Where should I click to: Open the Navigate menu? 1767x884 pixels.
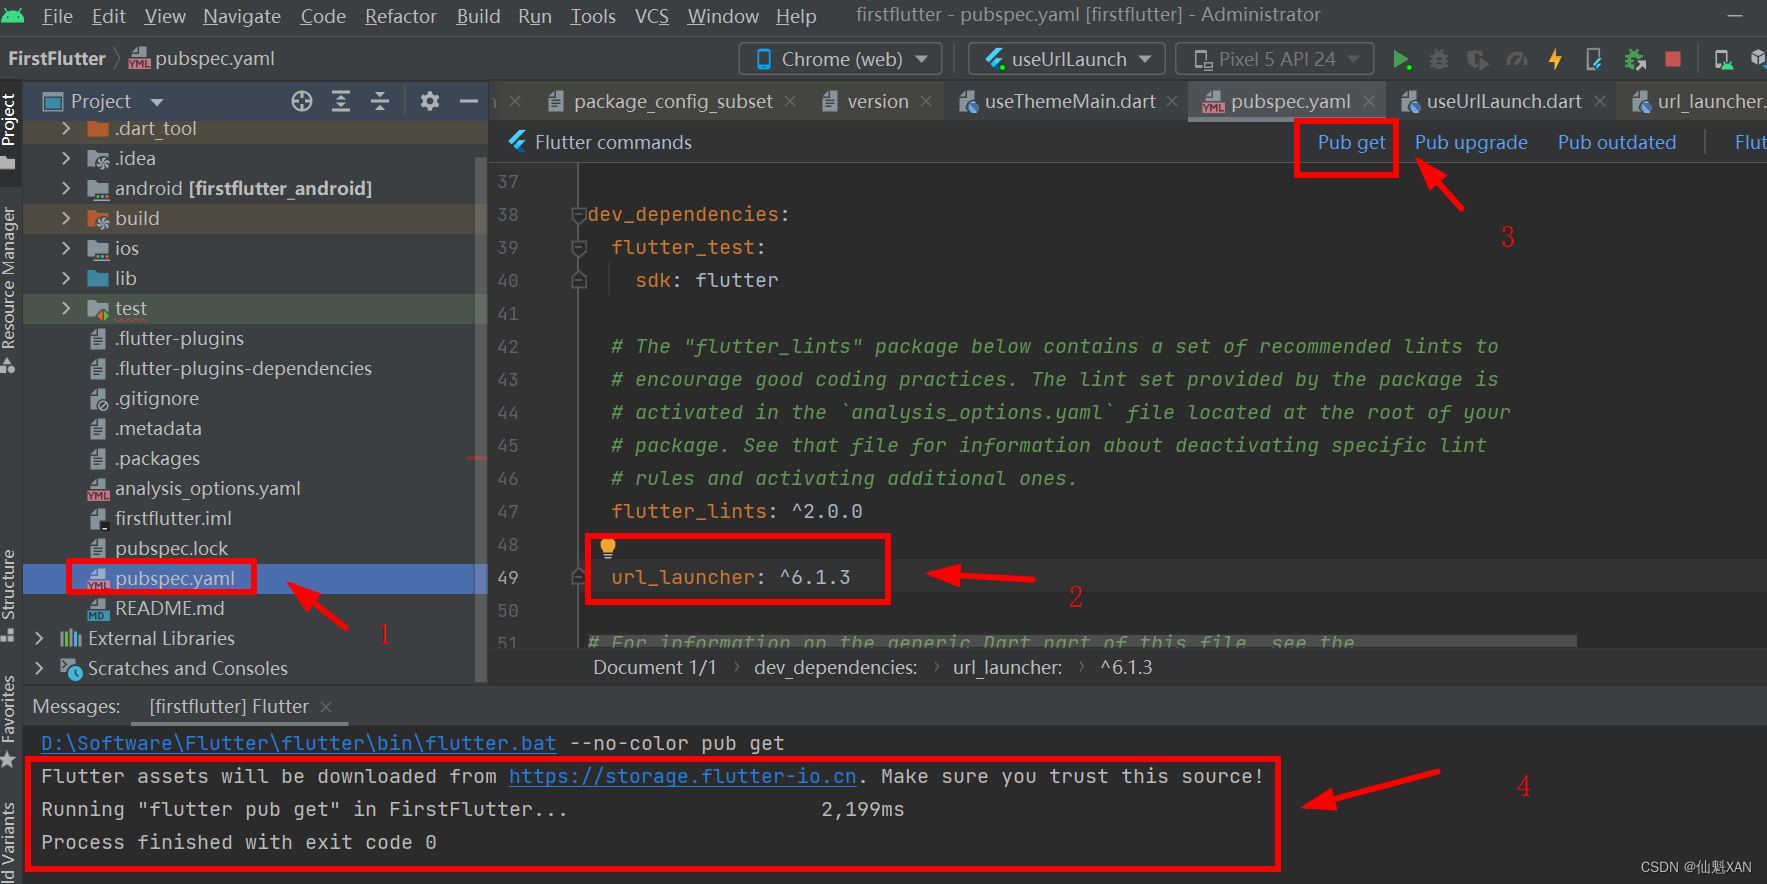(x=242, y=16)
